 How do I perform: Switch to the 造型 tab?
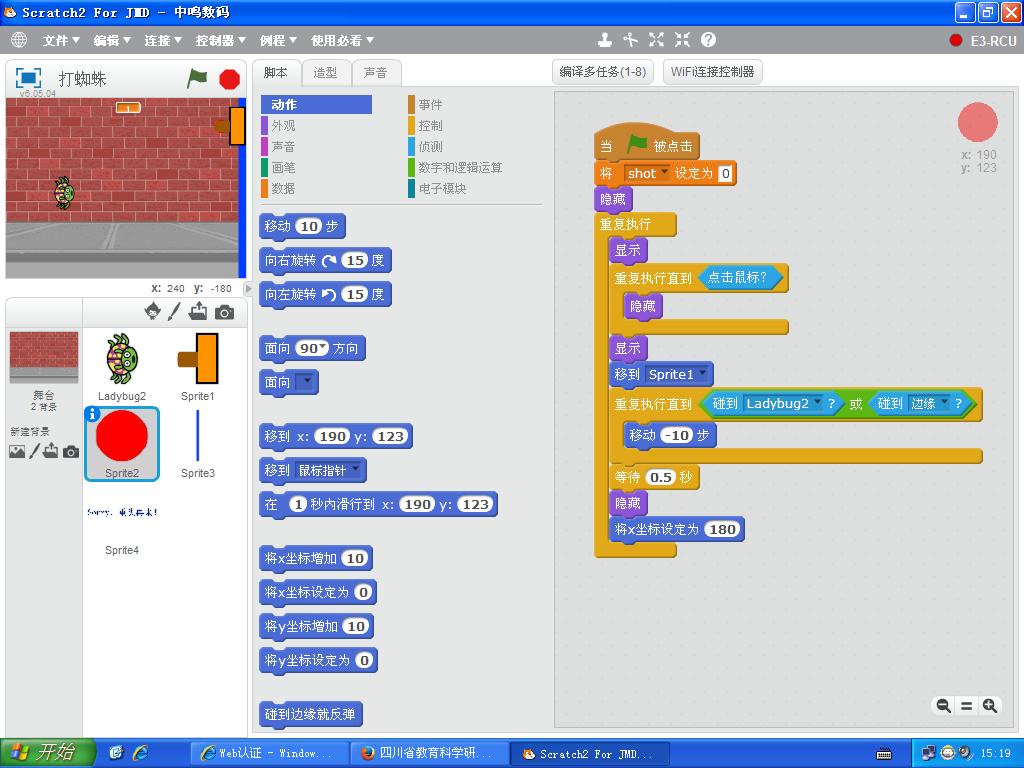pyautogui.click(x=325, y=72)
